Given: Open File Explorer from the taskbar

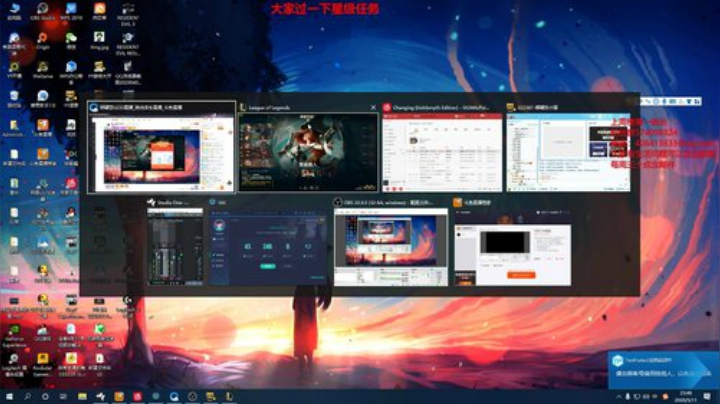Looking at the screenshot, I should [x=82, y=396].
